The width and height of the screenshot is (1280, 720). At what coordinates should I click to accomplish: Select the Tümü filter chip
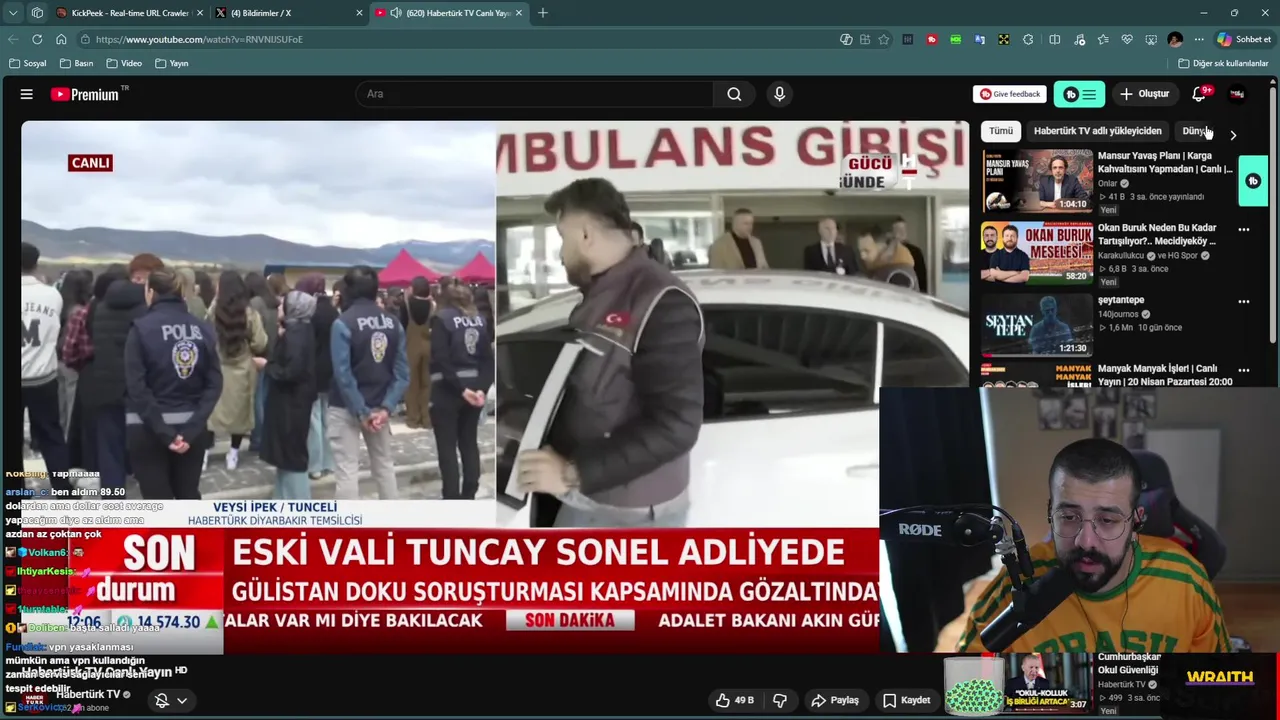point(1001,131)
